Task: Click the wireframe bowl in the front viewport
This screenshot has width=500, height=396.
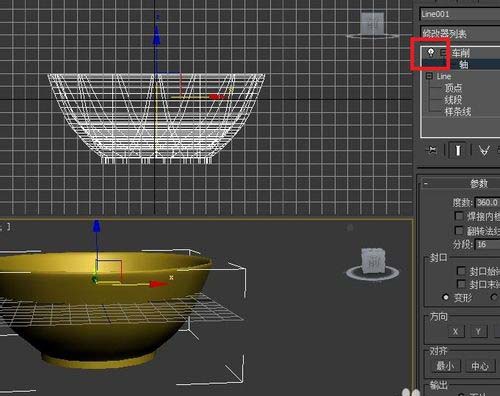Action: [x=156, y=118]
